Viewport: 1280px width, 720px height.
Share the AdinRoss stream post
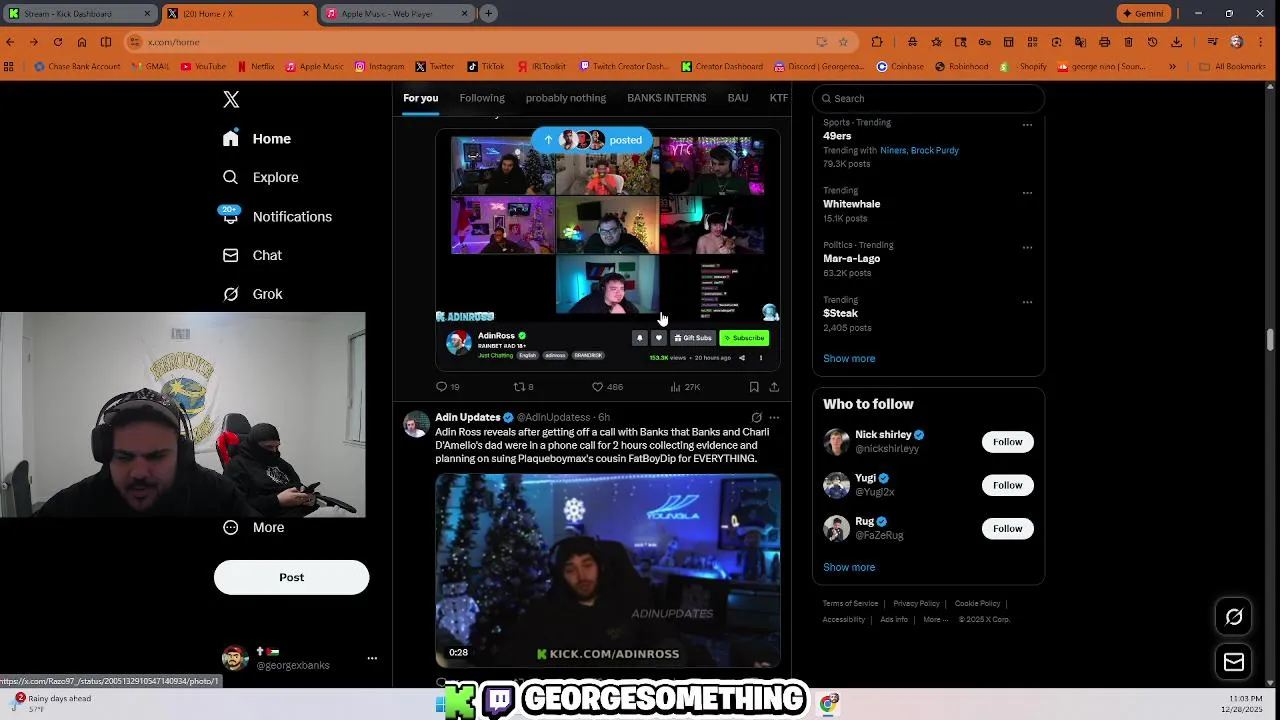(x=774, y=387)
